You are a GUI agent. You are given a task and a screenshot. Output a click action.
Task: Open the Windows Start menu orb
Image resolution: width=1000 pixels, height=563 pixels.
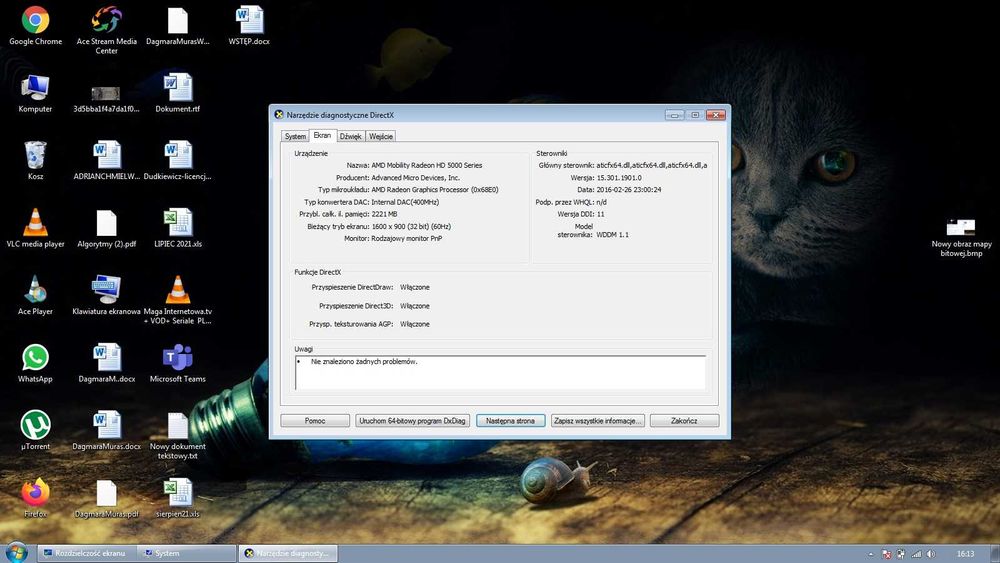pos(16,552)
